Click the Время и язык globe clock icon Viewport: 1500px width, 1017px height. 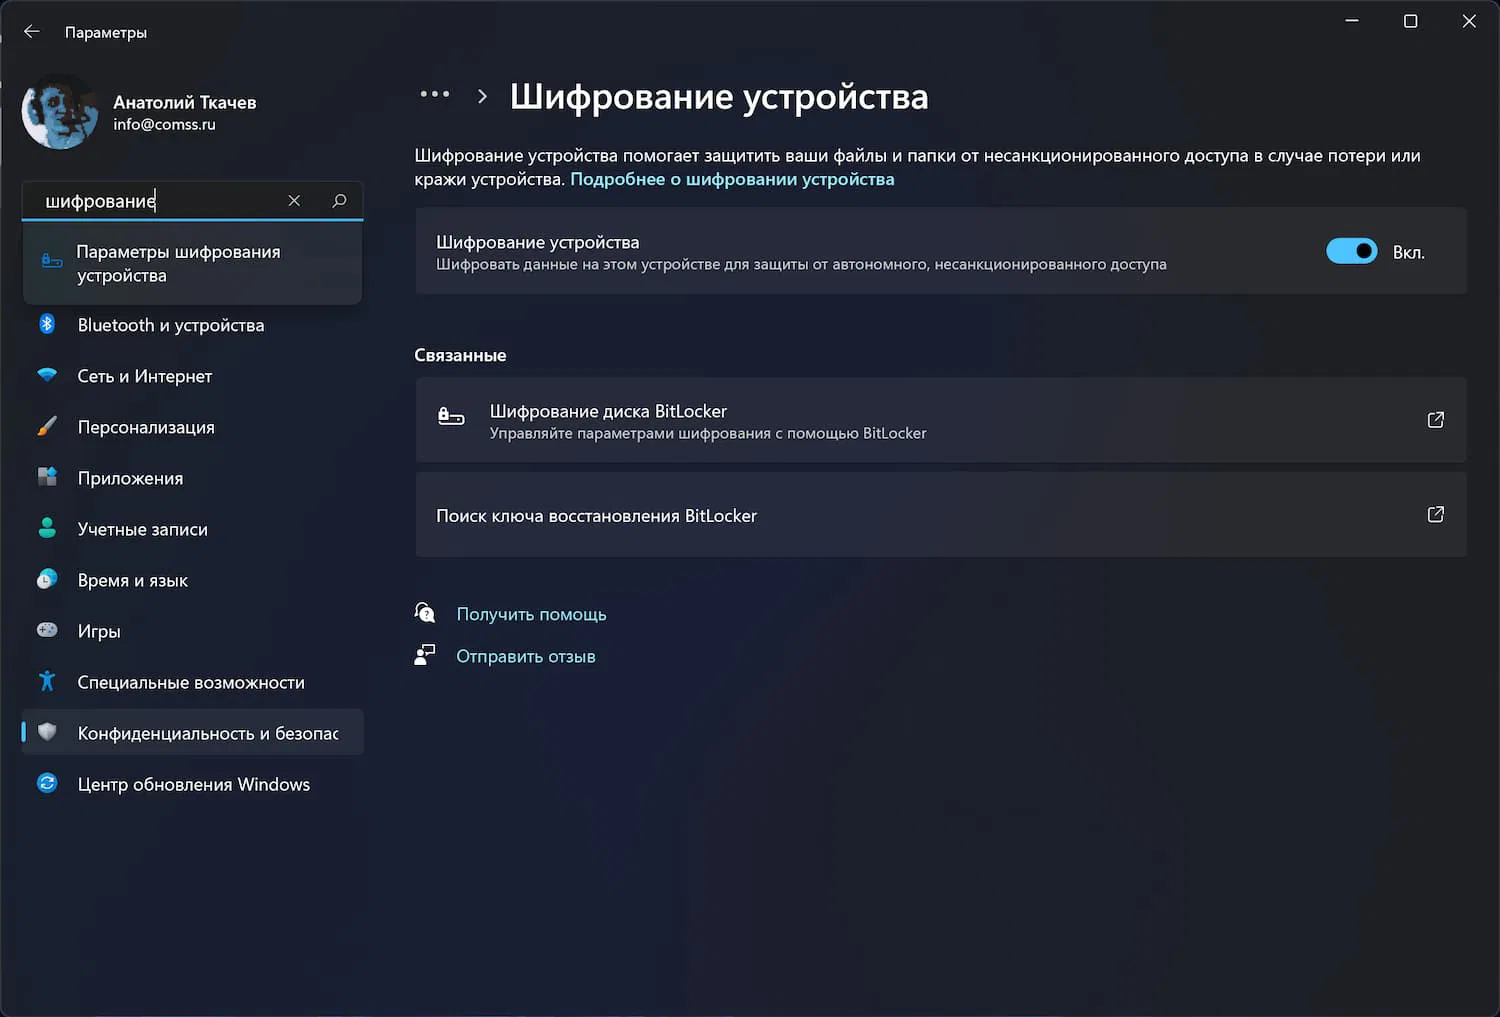(x=47, y=579)
